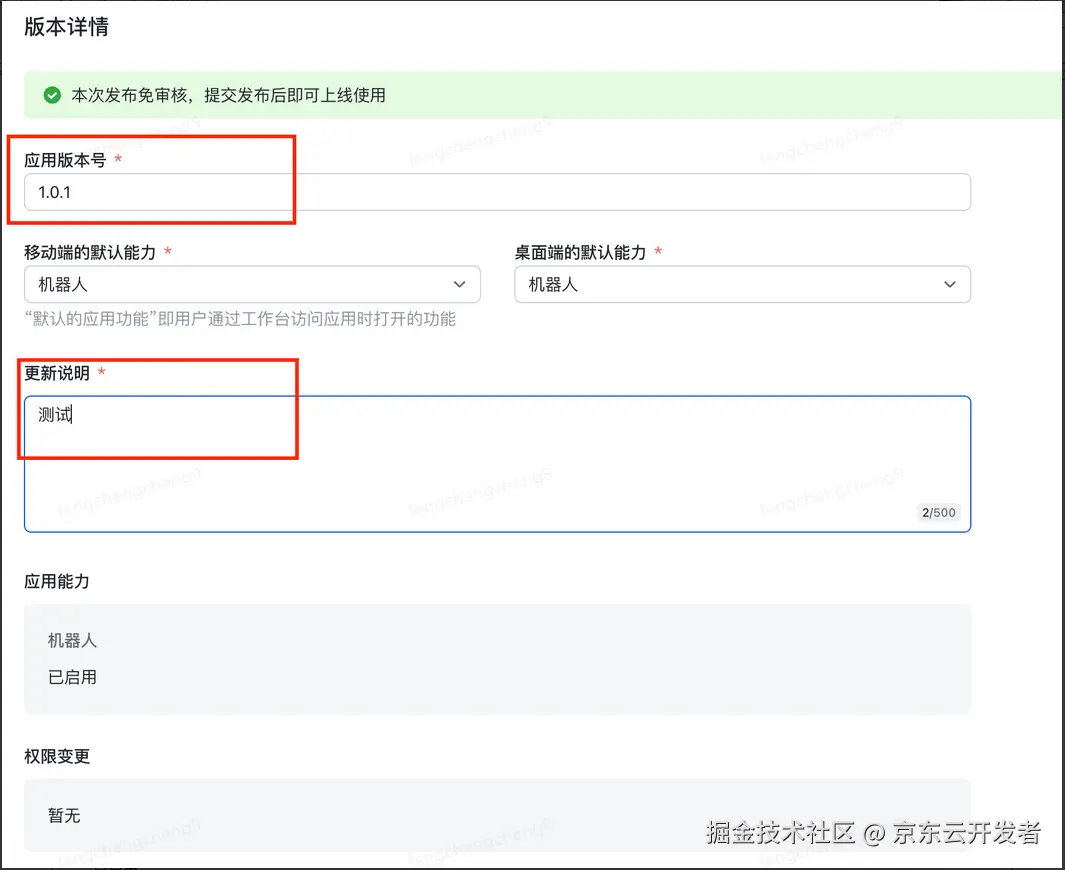This screenshot has width=1065, height=870.
Task: Click the audit-free notice text in green banner
Action: click(x=228, y=94)
